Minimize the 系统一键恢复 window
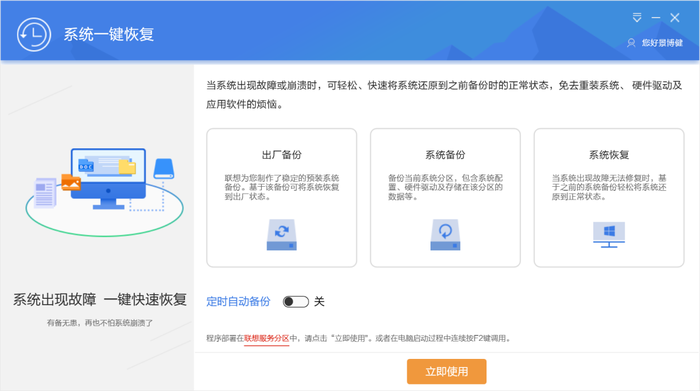This screenshot has width=700, height=391. pos(656,18)
